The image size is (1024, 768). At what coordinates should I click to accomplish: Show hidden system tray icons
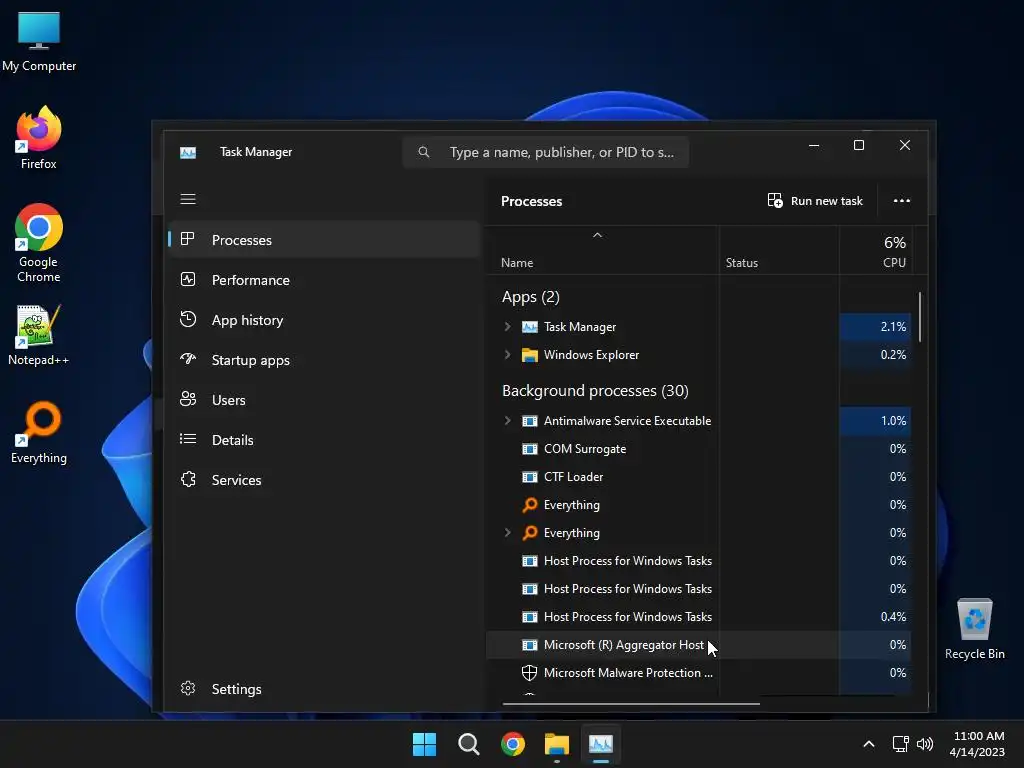(x=869, y=744)
